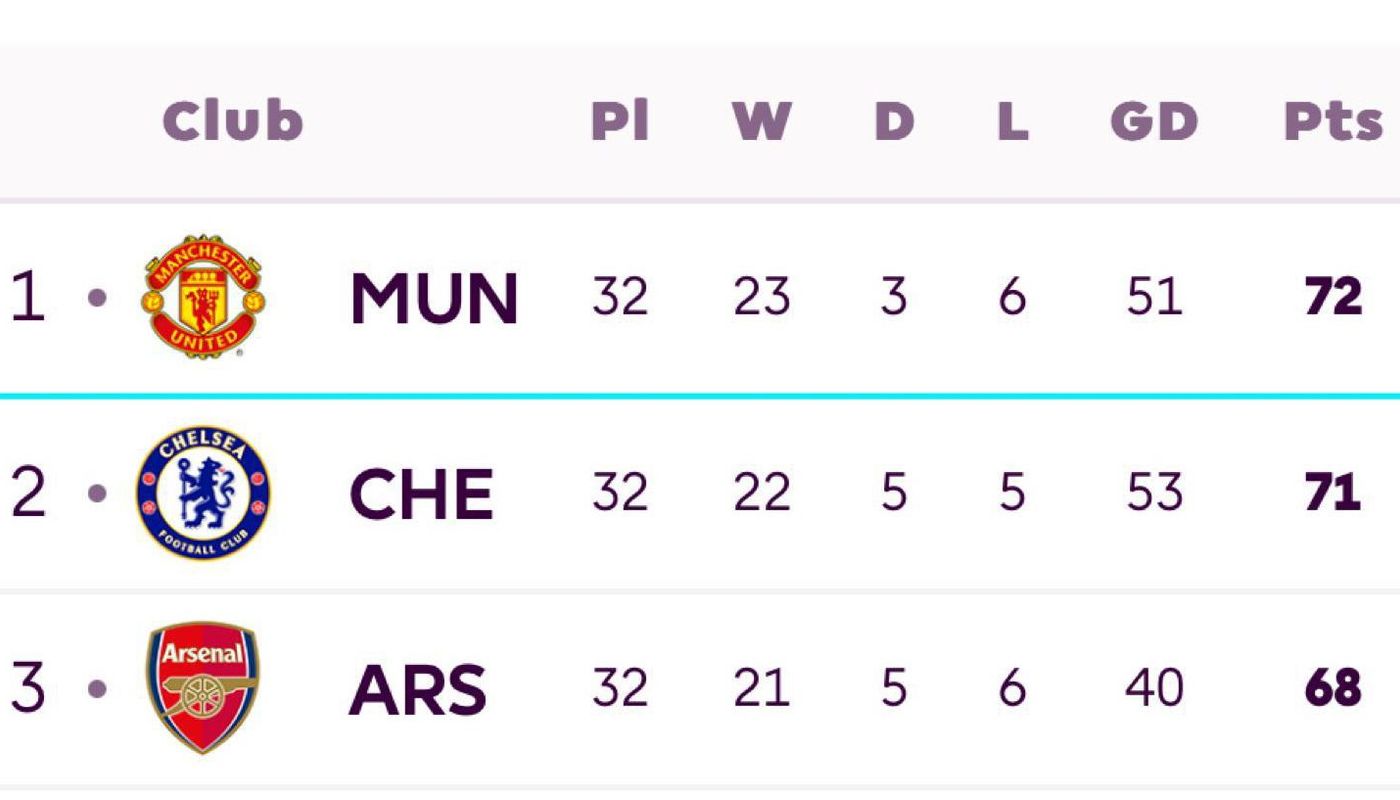1400x800 pixels.
Task: Sort table by Pts column header
Action: [1333, 121]
